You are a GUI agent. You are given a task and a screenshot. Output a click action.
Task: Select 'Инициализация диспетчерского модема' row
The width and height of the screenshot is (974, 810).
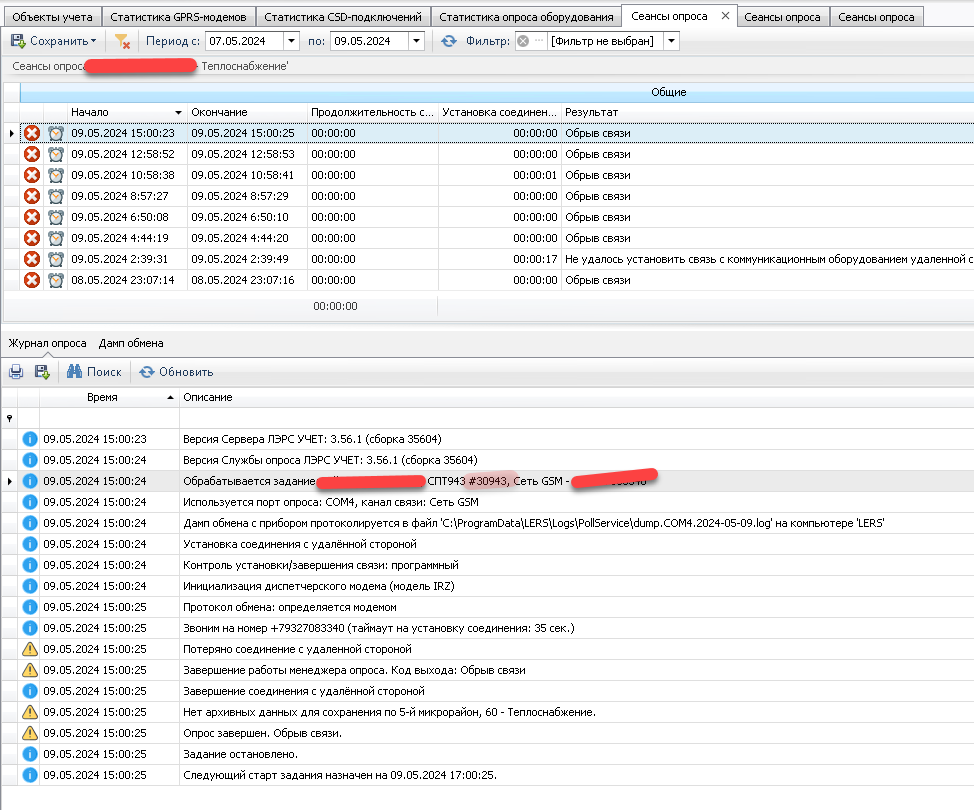tap(488, 586)
